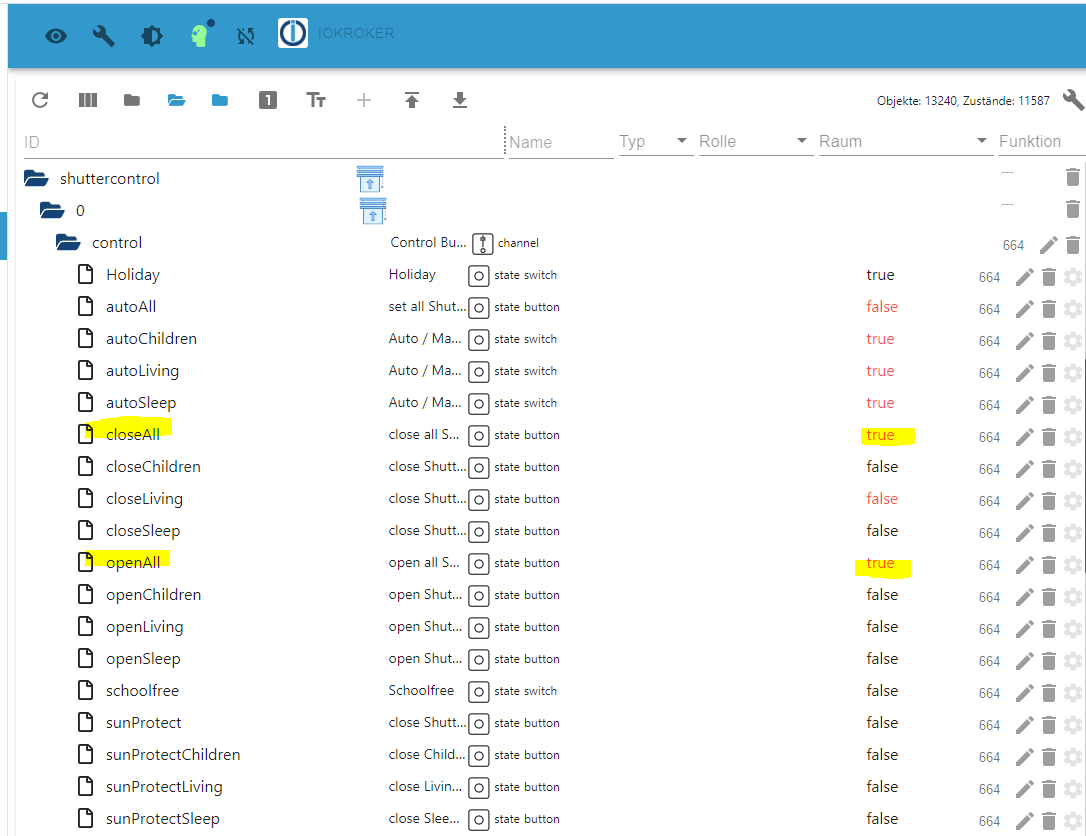Click the sync-disabled icon in header

(x=245, y=36)
